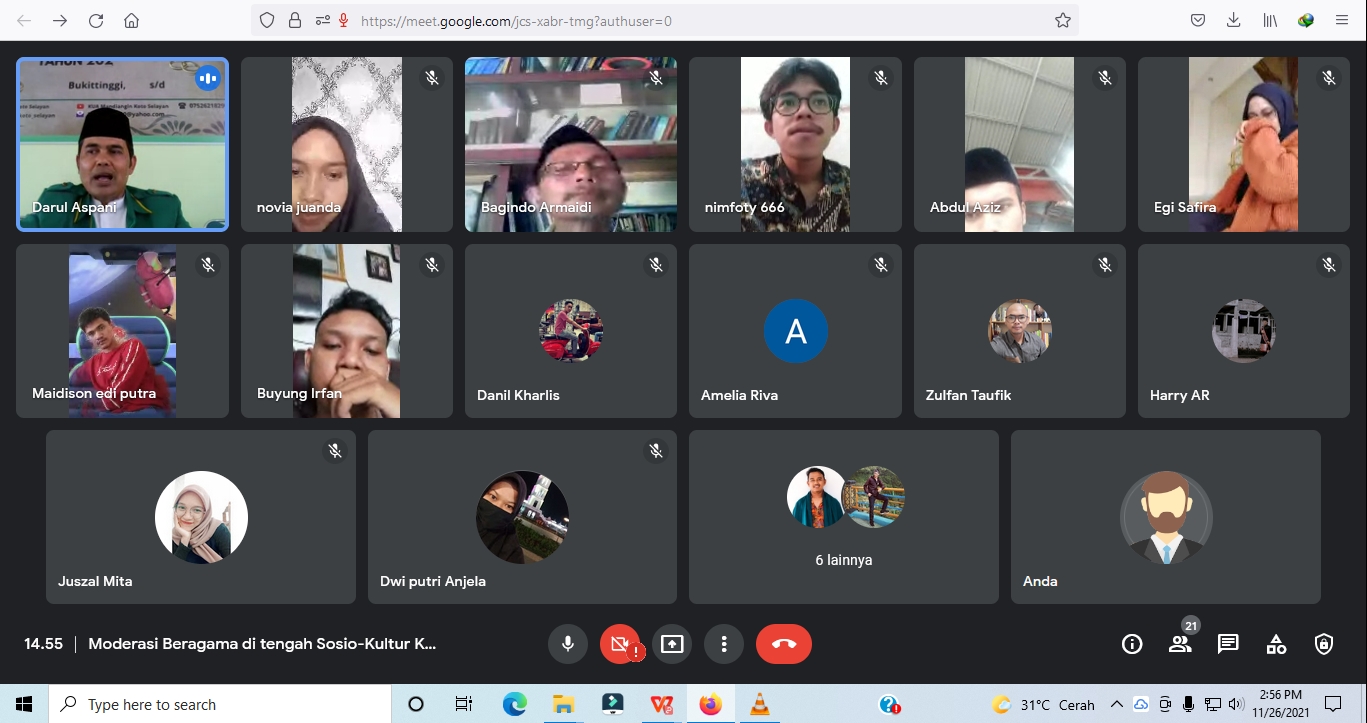Mute the microphone in the call bar
1367x723 pixels.
pyautogui.click(x=568, y=644)
